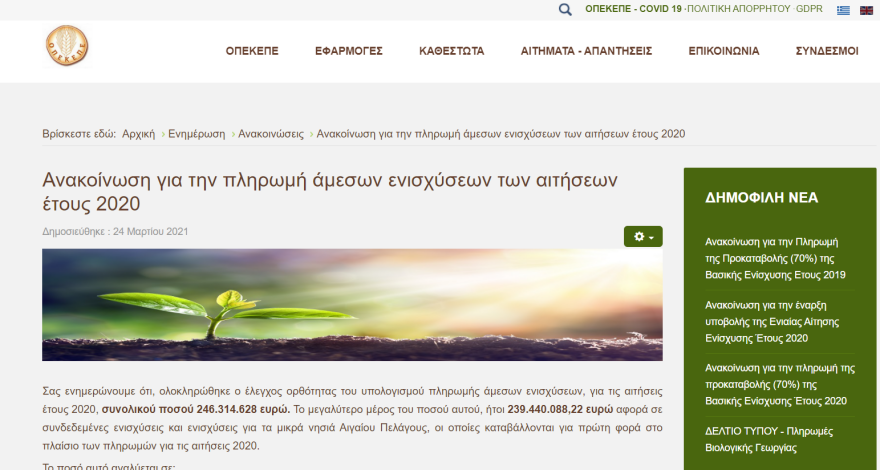880x470 pixels.
Task: Open popular news about 2019 advance payment
Action: tap(775, 258)
